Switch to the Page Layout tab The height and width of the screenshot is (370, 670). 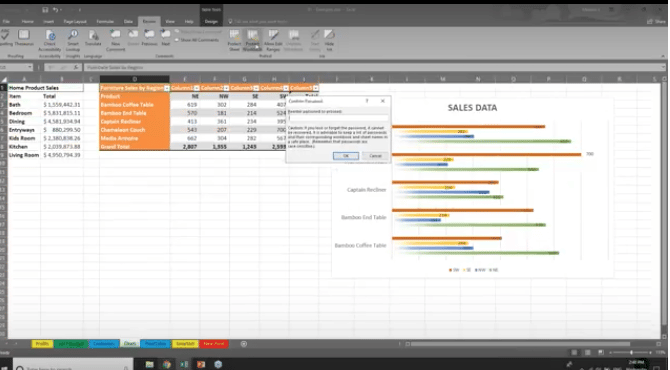click(75, 21)
